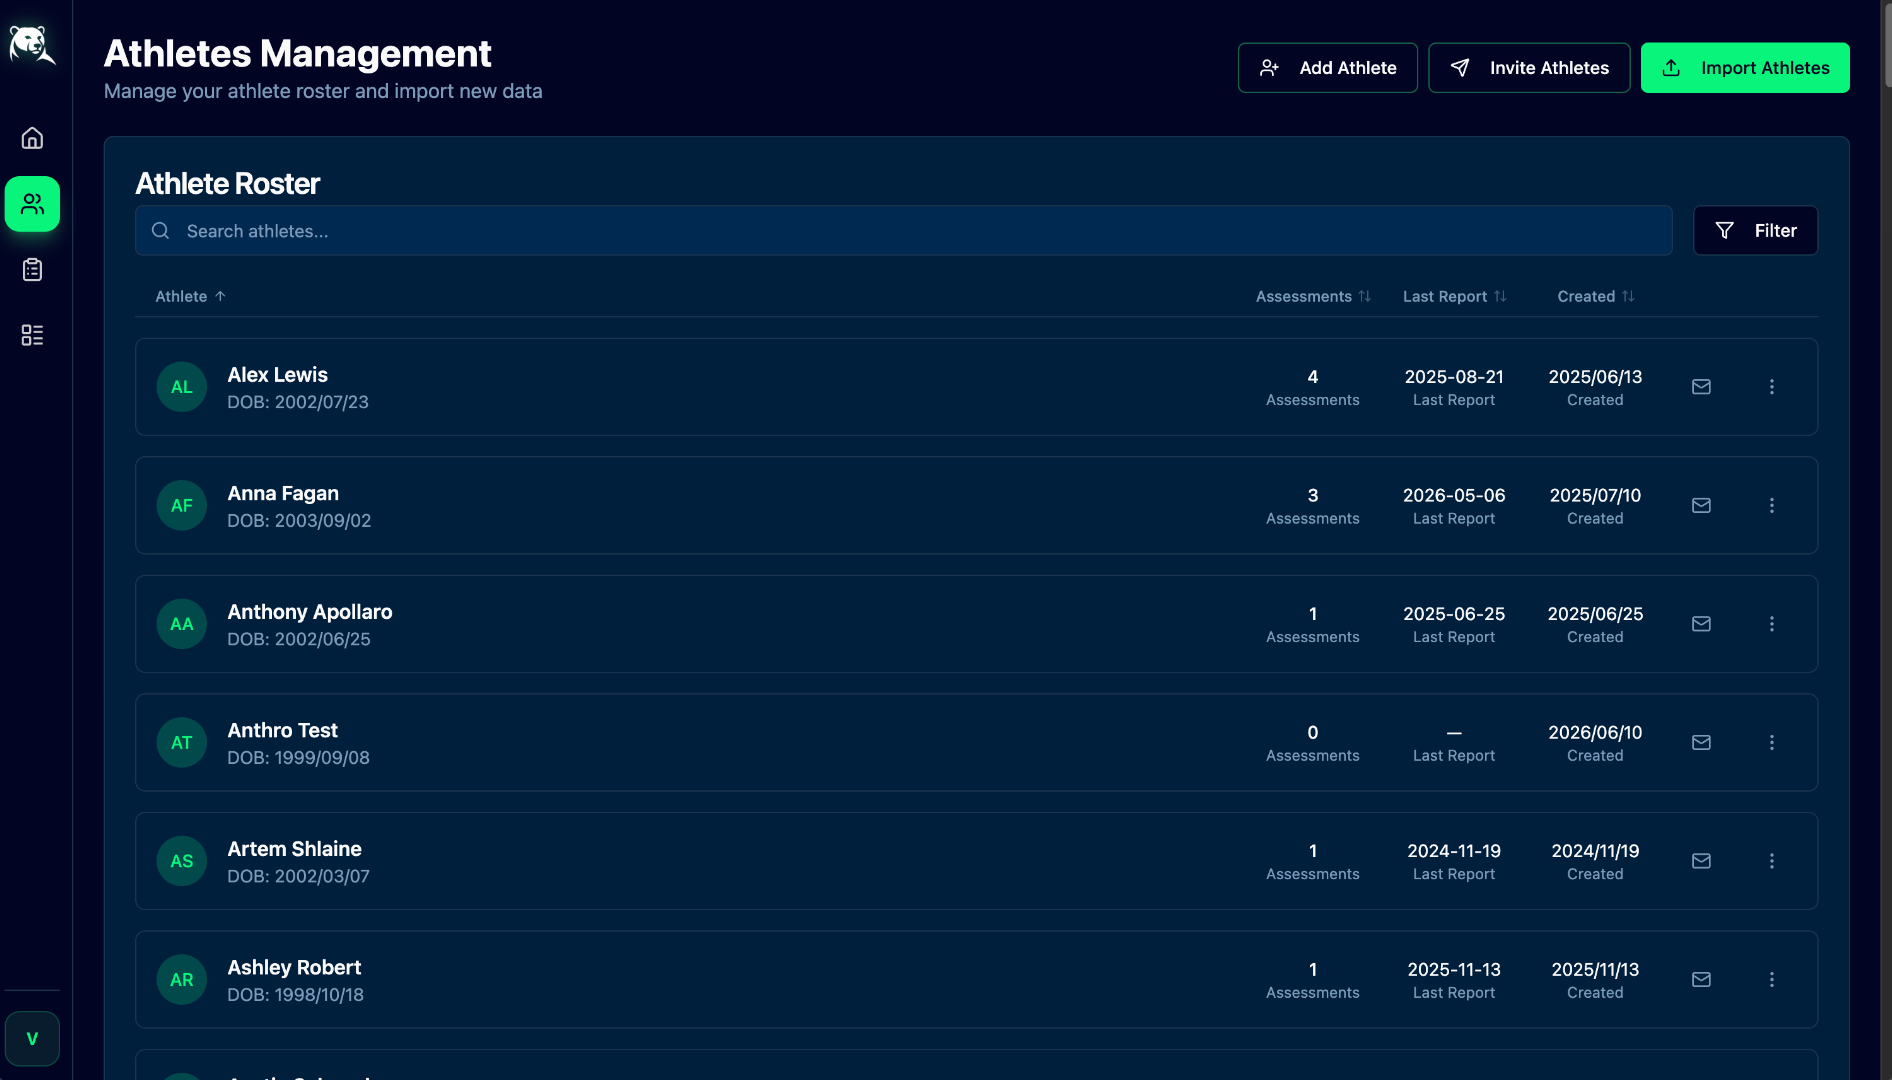Sort by Last Report column header
This screenshot has width=1892, height=1080.
coord(1454,297)
